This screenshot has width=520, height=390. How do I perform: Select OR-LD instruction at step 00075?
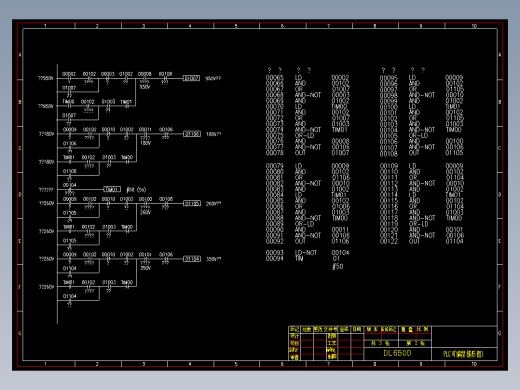coord(304,136)
